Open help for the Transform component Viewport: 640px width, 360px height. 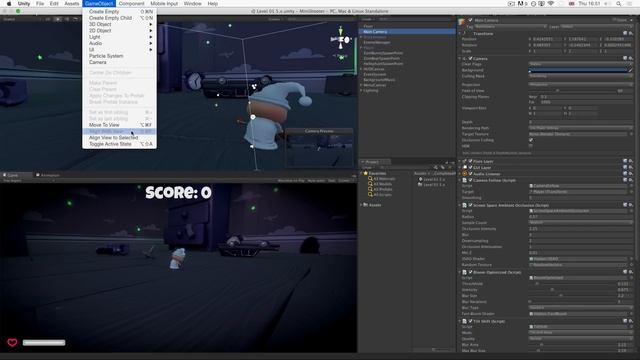625,33
